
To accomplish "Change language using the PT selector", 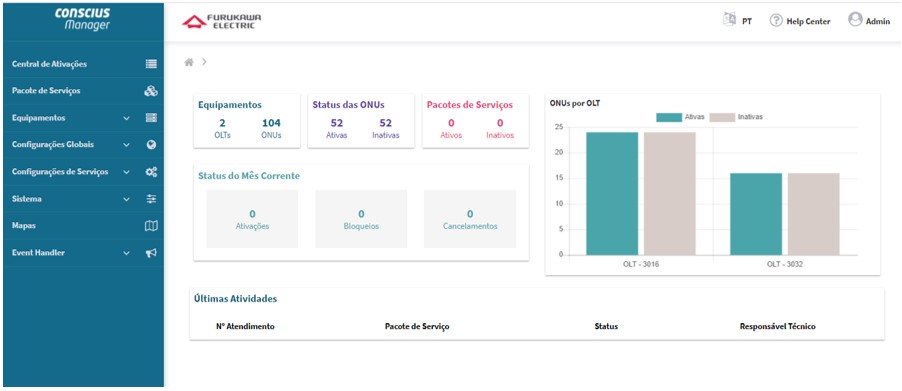I will pyautogui.click(x=737, y=21).
